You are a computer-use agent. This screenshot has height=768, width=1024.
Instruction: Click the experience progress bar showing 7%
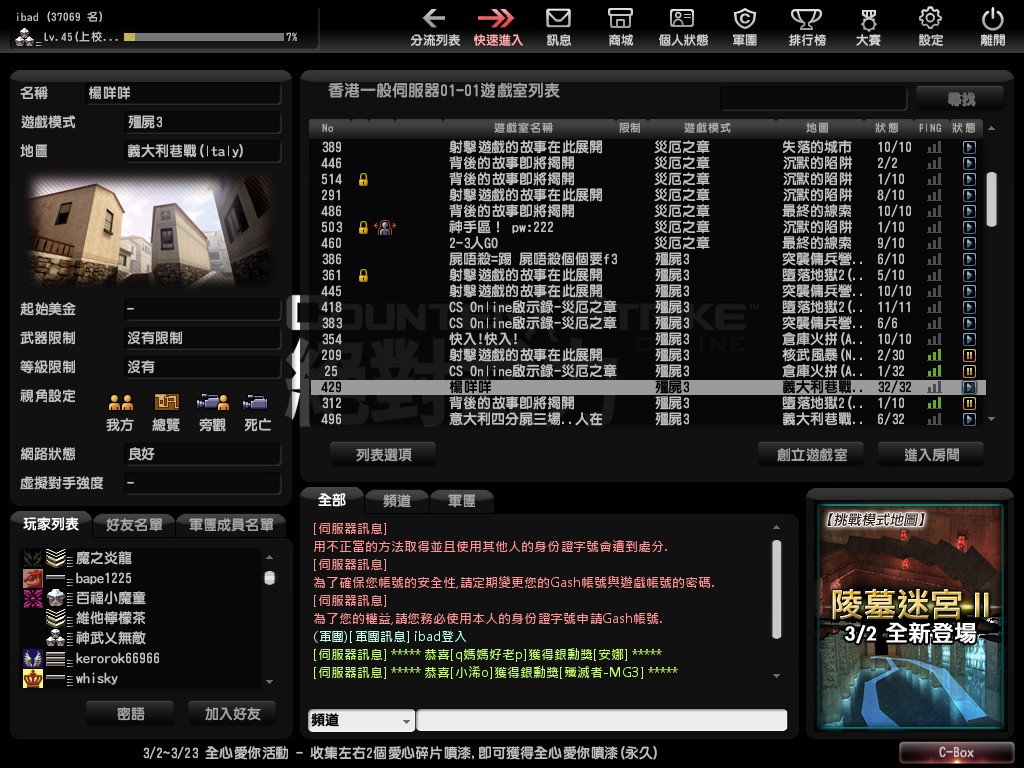point(204,37)
